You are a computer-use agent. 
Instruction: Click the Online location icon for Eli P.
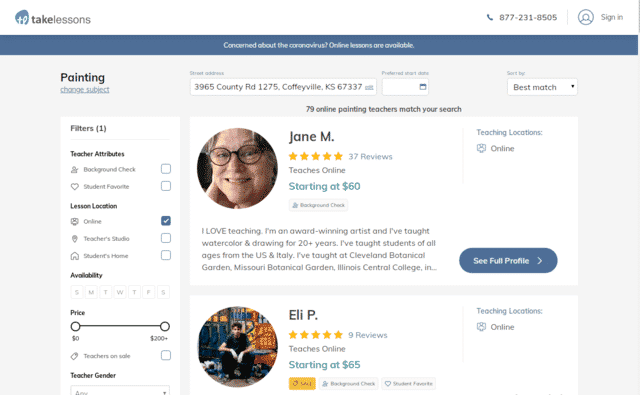coord(481,326)
